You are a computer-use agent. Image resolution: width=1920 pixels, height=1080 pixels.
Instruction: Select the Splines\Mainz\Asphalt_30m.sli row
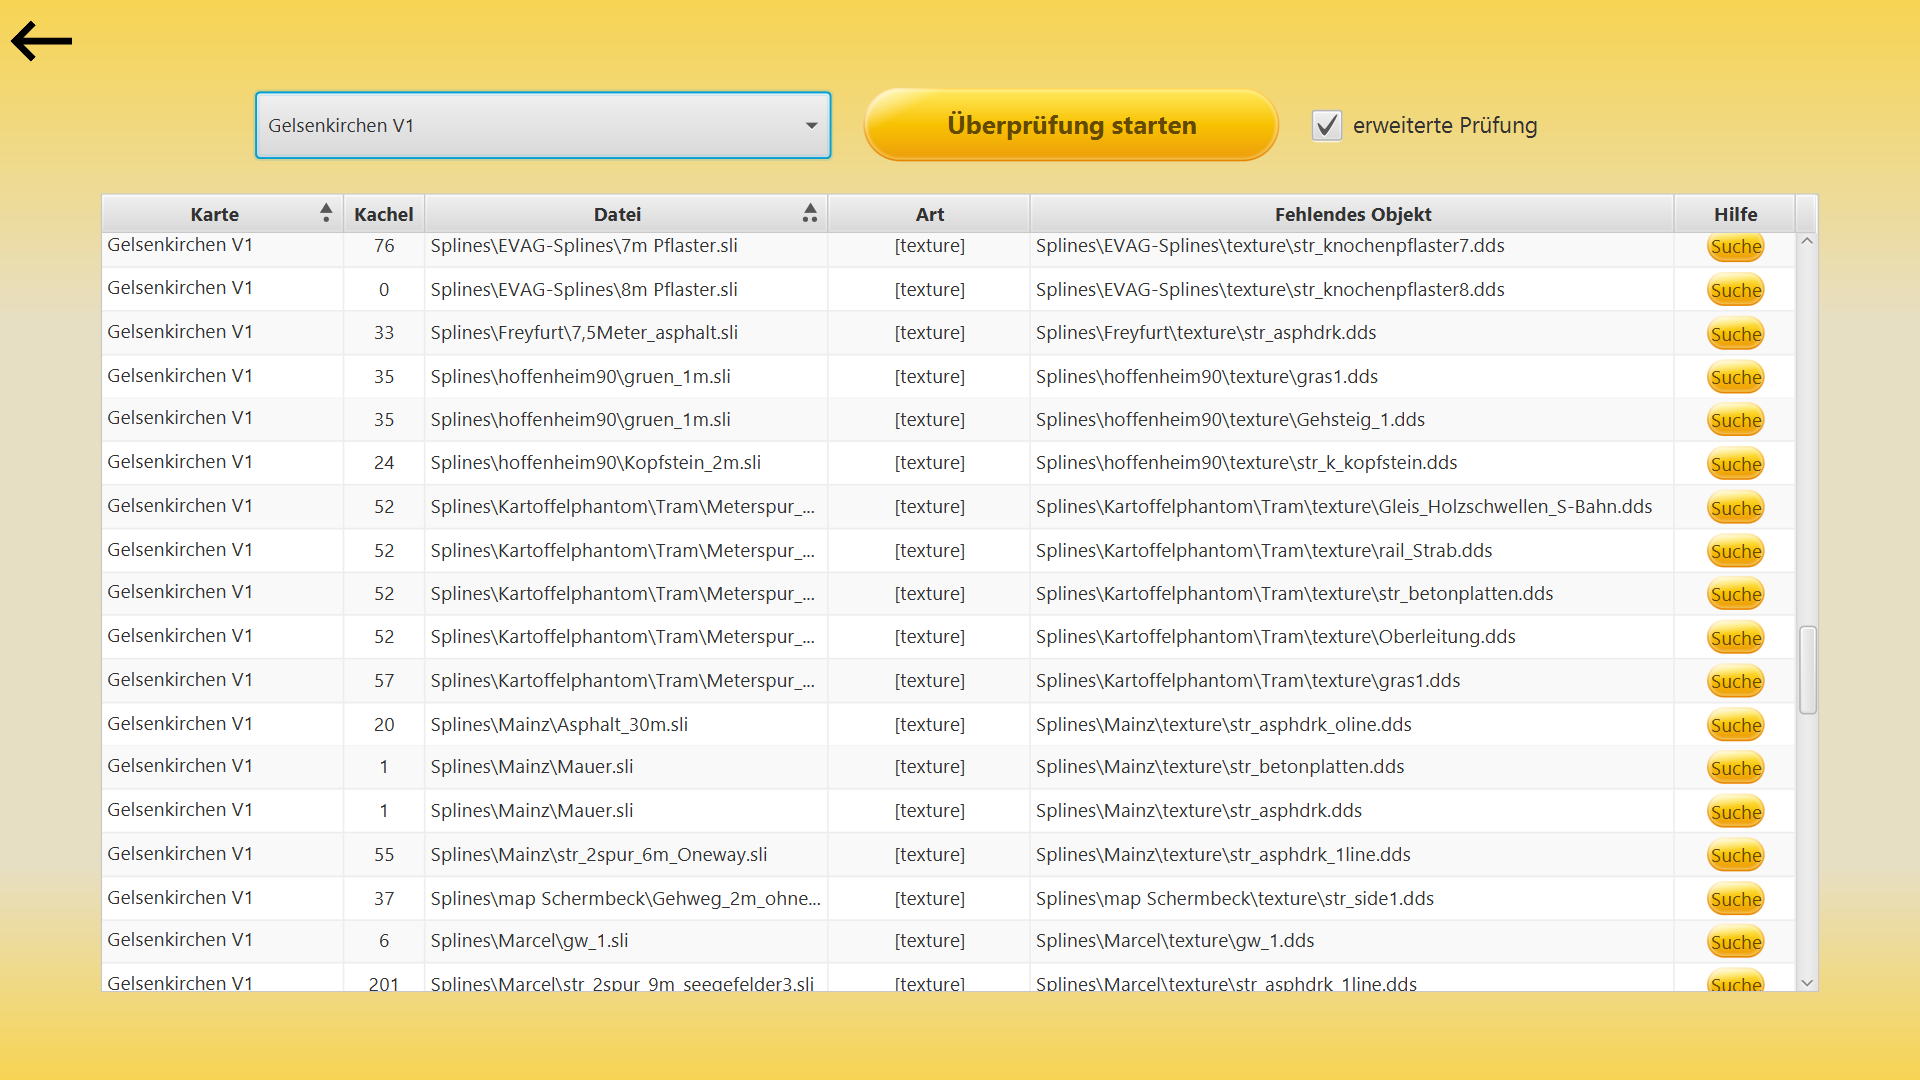pos(559,725)
